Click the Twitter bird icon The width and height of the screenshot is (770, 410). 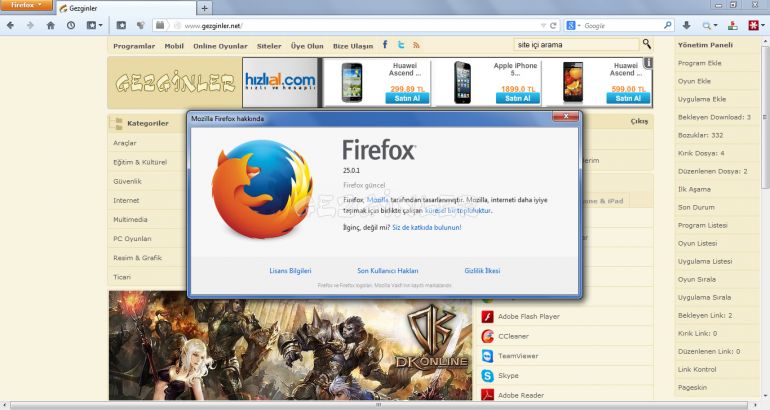pyautogui.click(x=401, y=45)
